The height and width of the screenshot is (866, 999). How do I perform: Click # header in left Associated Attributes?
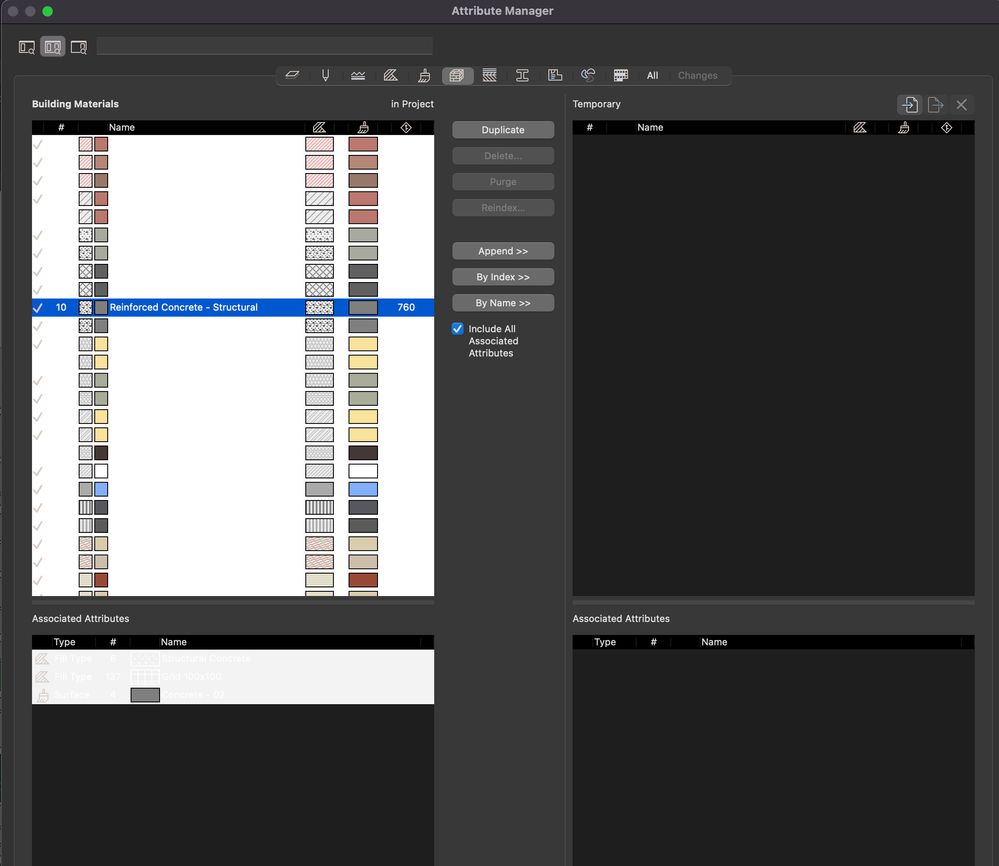[x=113, y=642]
